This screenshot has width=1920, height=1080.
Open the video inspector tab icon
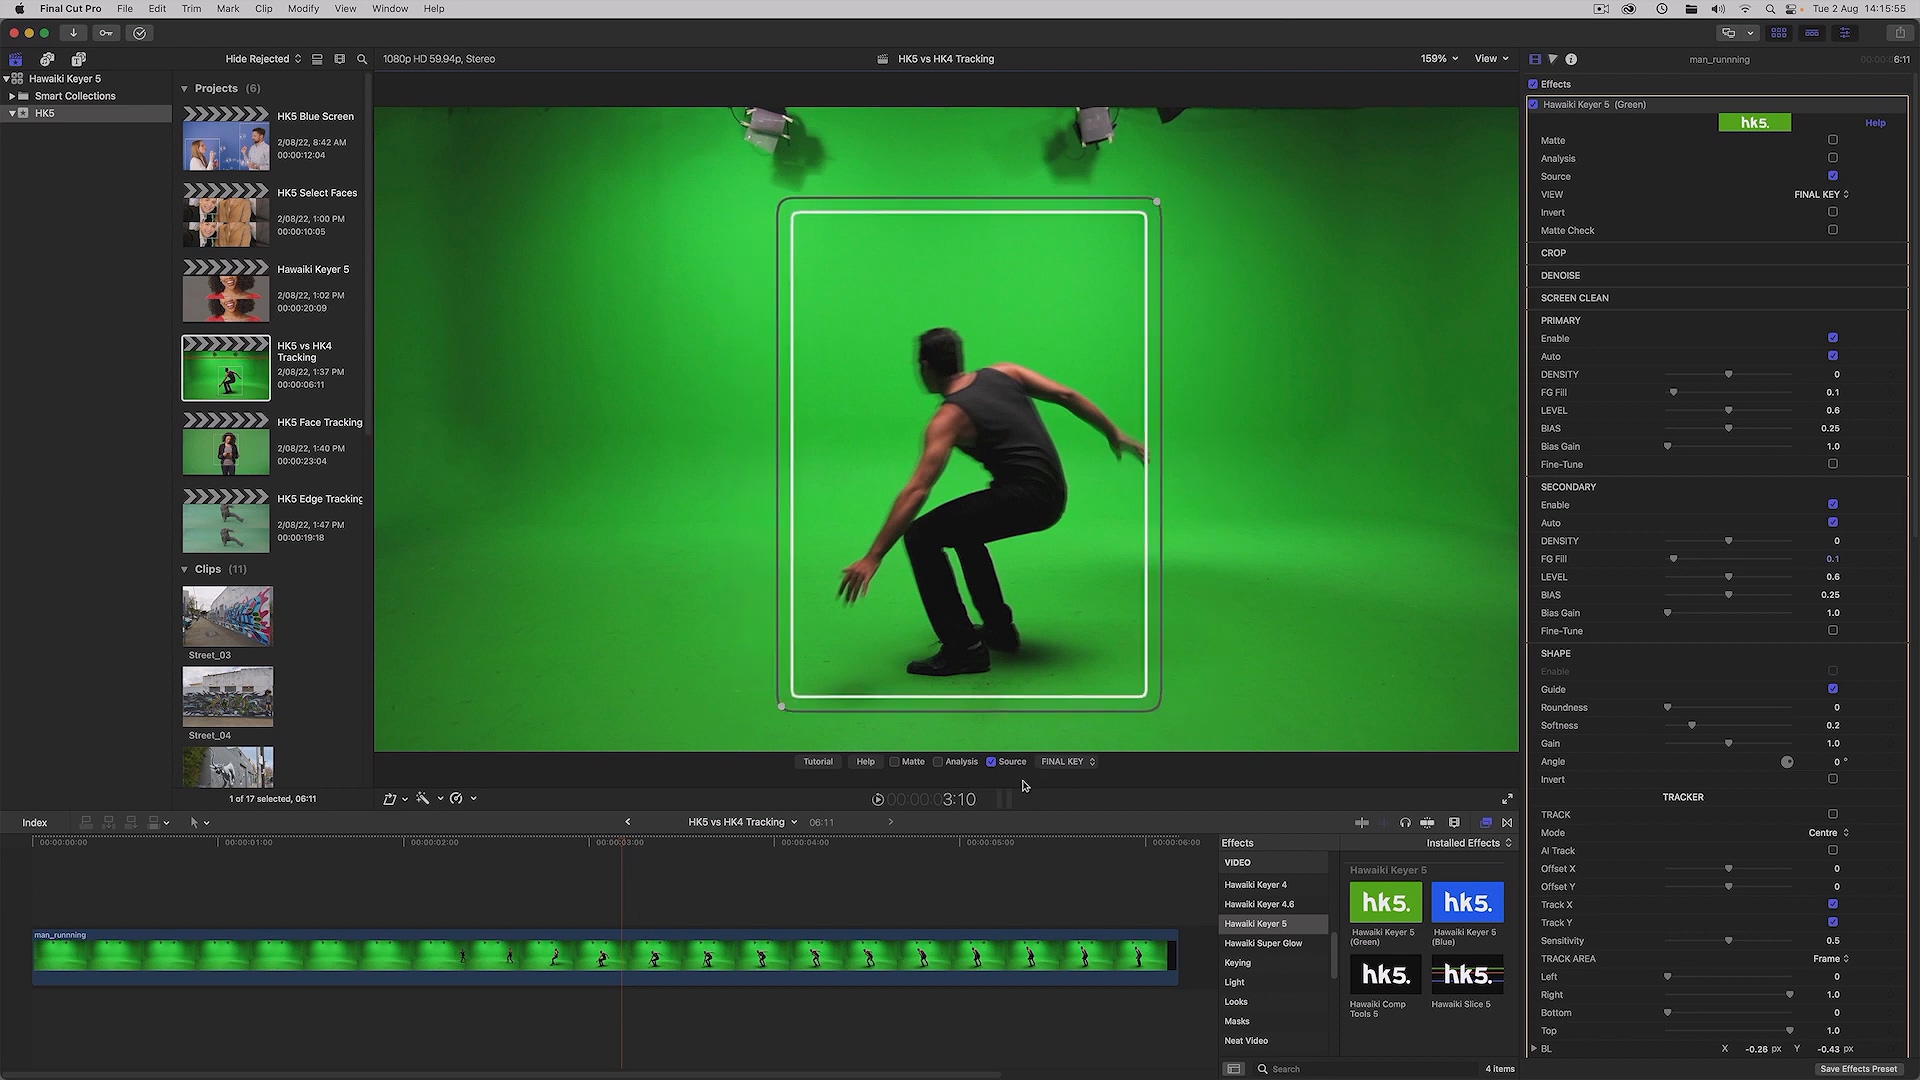point(1535,59)
